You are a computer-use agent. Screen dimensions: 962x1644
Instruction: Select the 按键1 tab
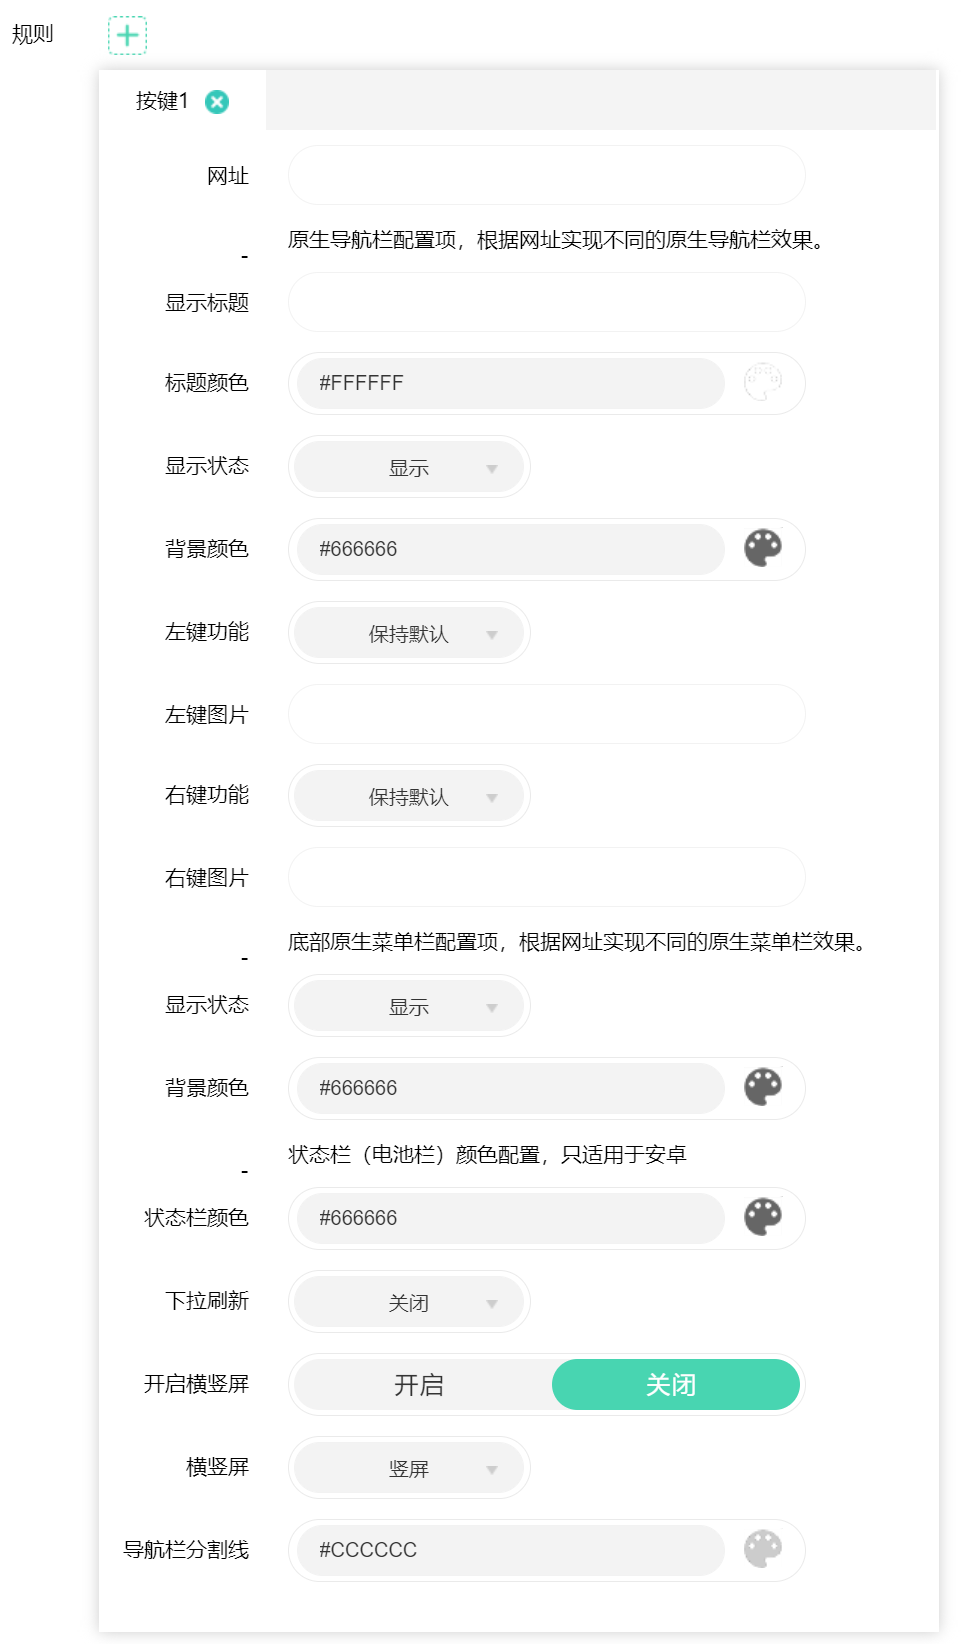162,101
